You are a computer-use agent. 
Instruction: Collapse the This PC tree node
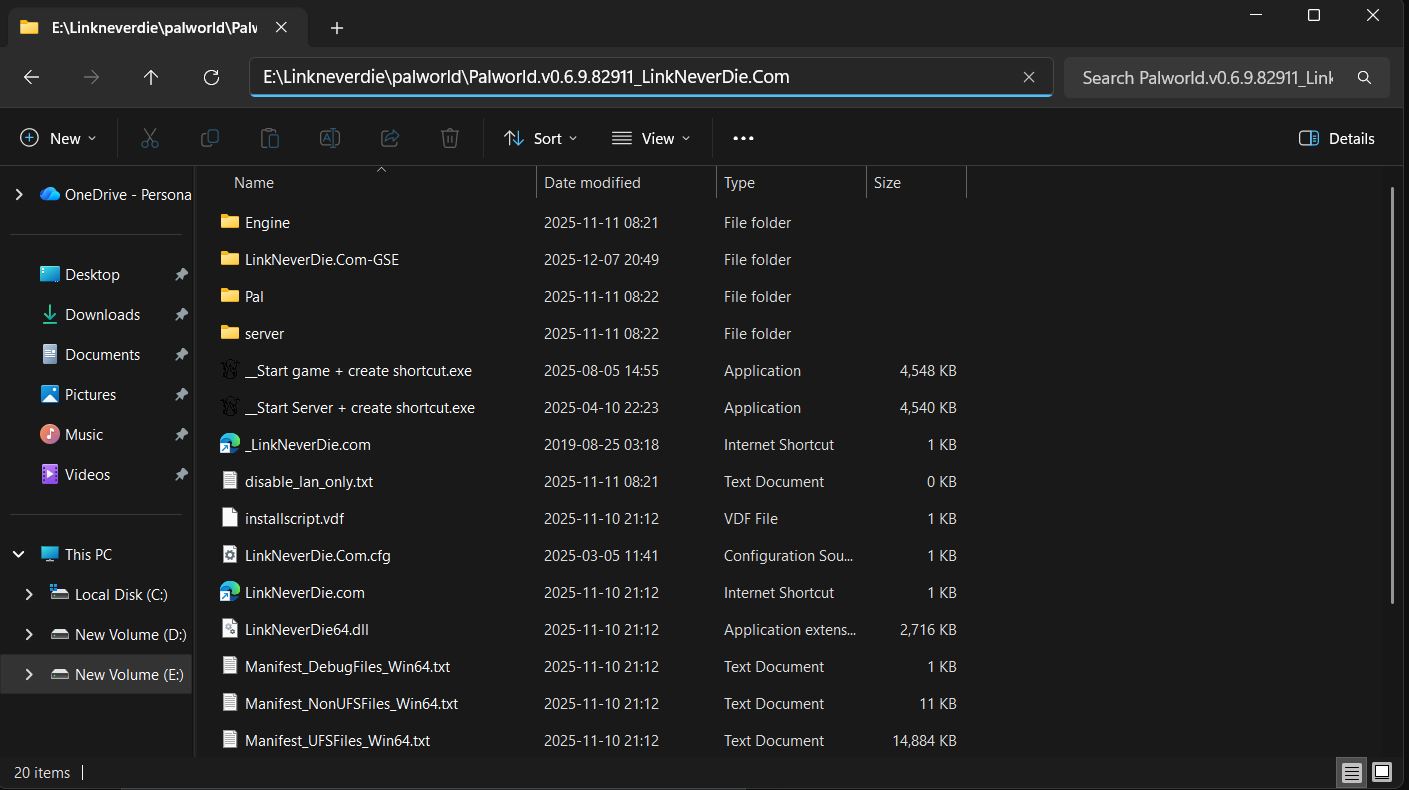tap(19, 554)
